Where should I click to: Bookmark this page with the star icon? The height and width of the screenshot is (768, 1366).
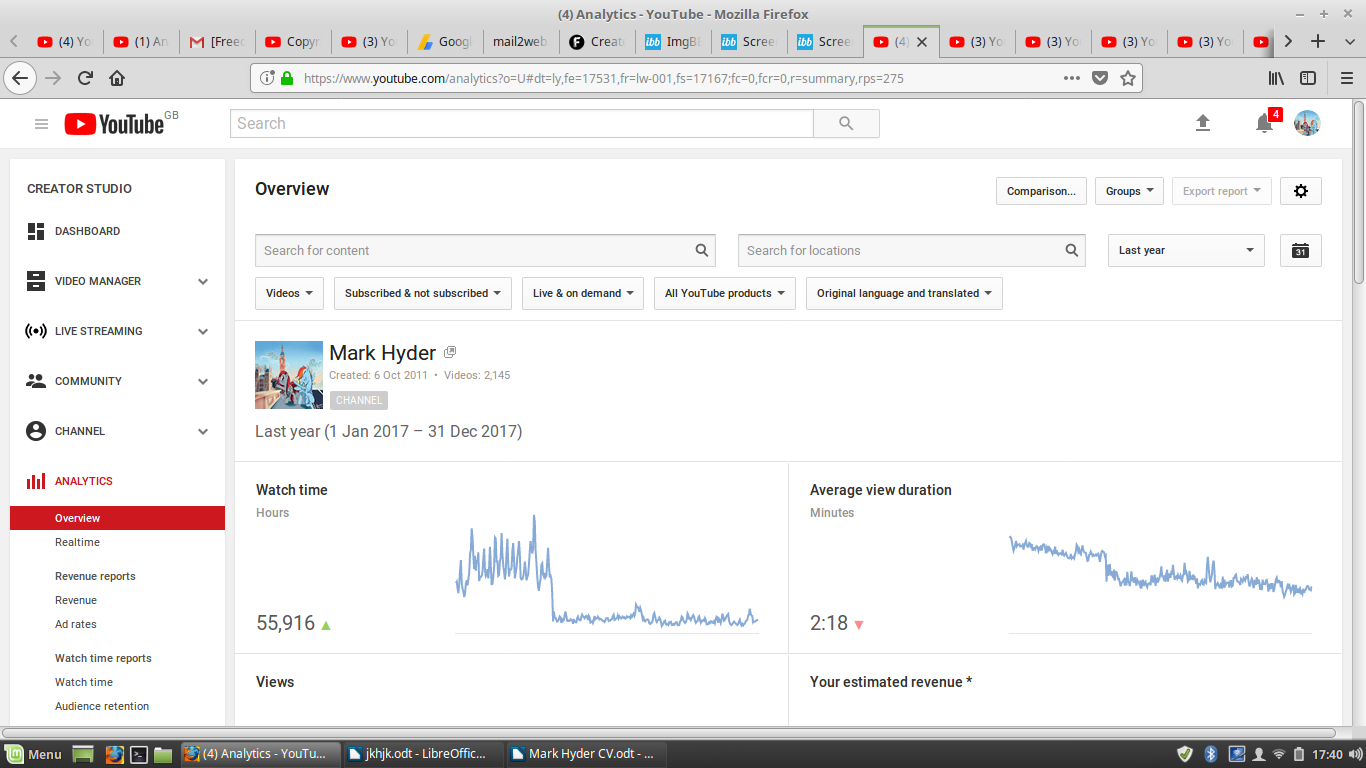coord(1128,78)
